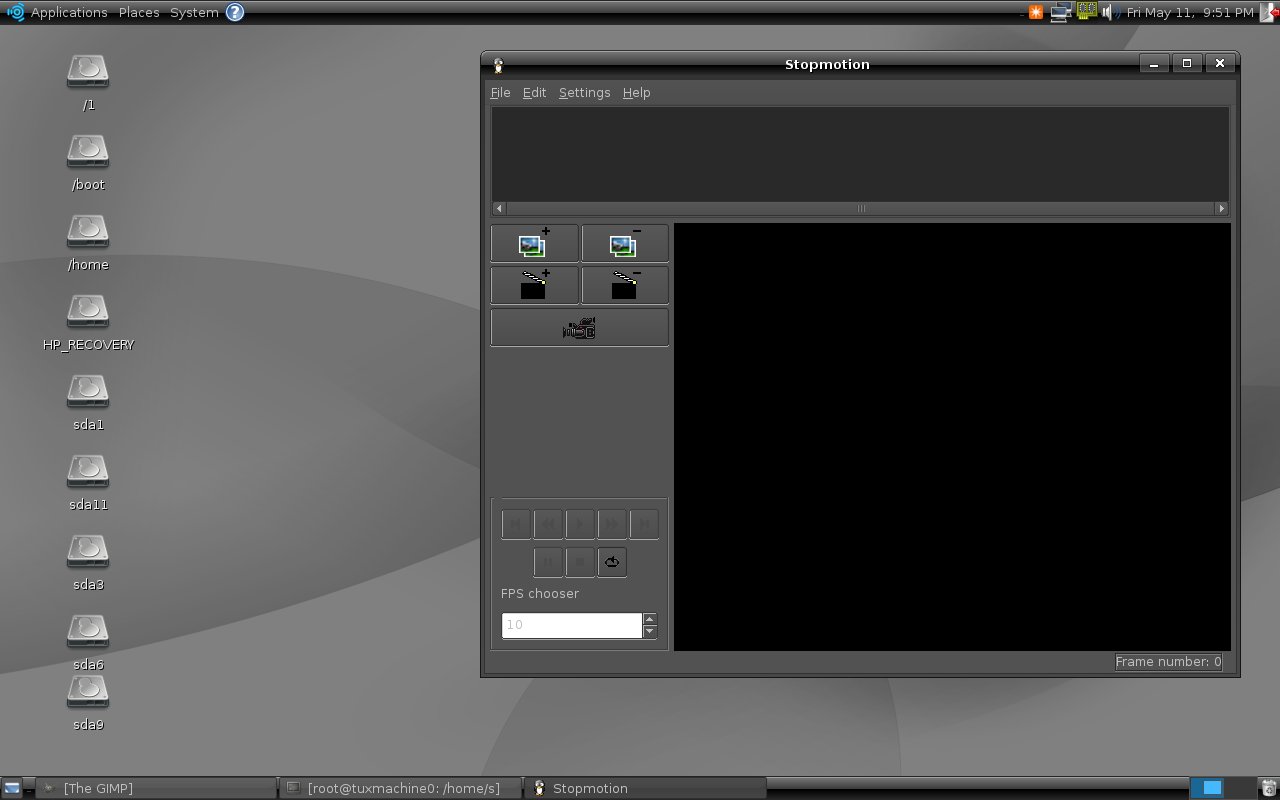The height and width of the screenshot is (800, 1280).
Task: Open the System menu in top panel
Action: tap(194, 13)
